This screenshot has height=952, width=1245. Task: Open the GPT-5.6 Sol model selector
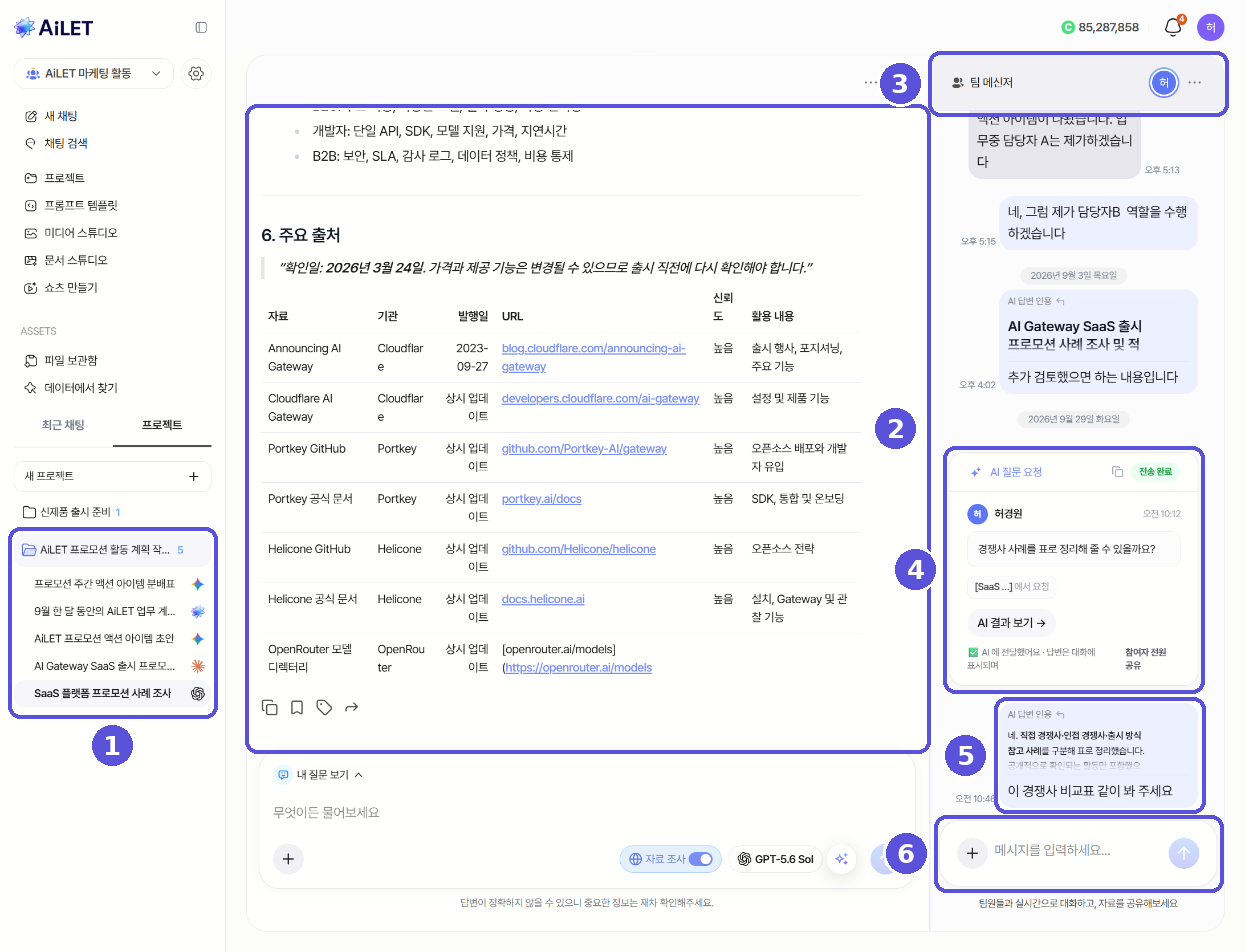775,858
